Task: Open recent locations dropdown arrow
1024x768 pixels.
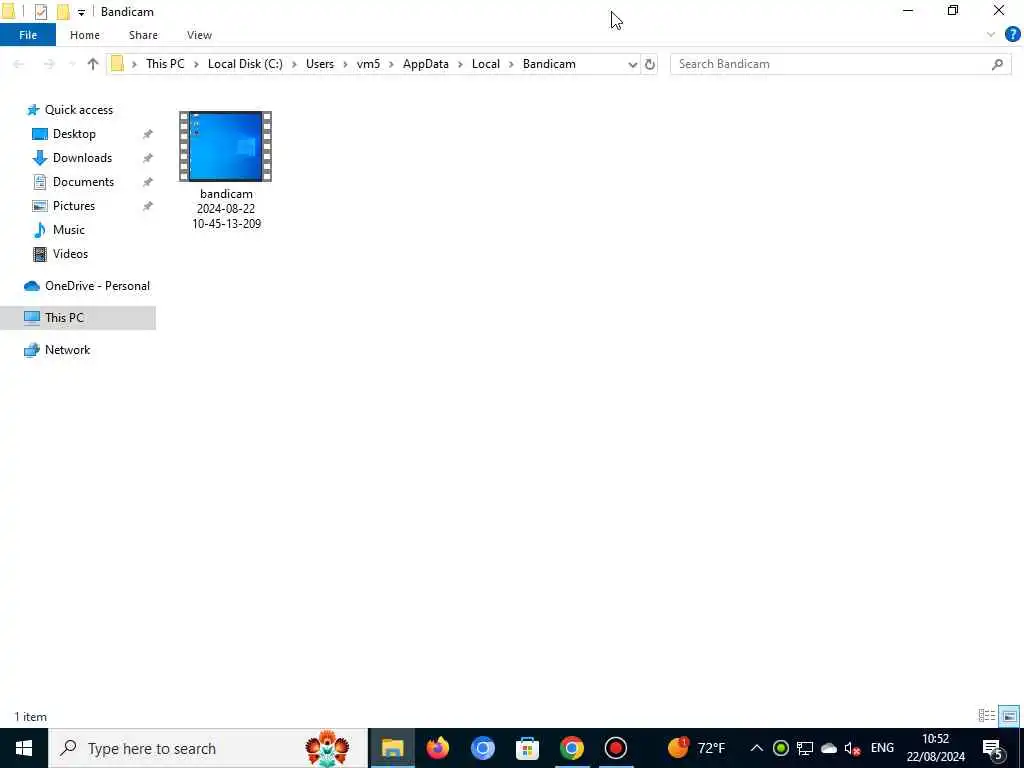Action: click(x=72, y=64)
